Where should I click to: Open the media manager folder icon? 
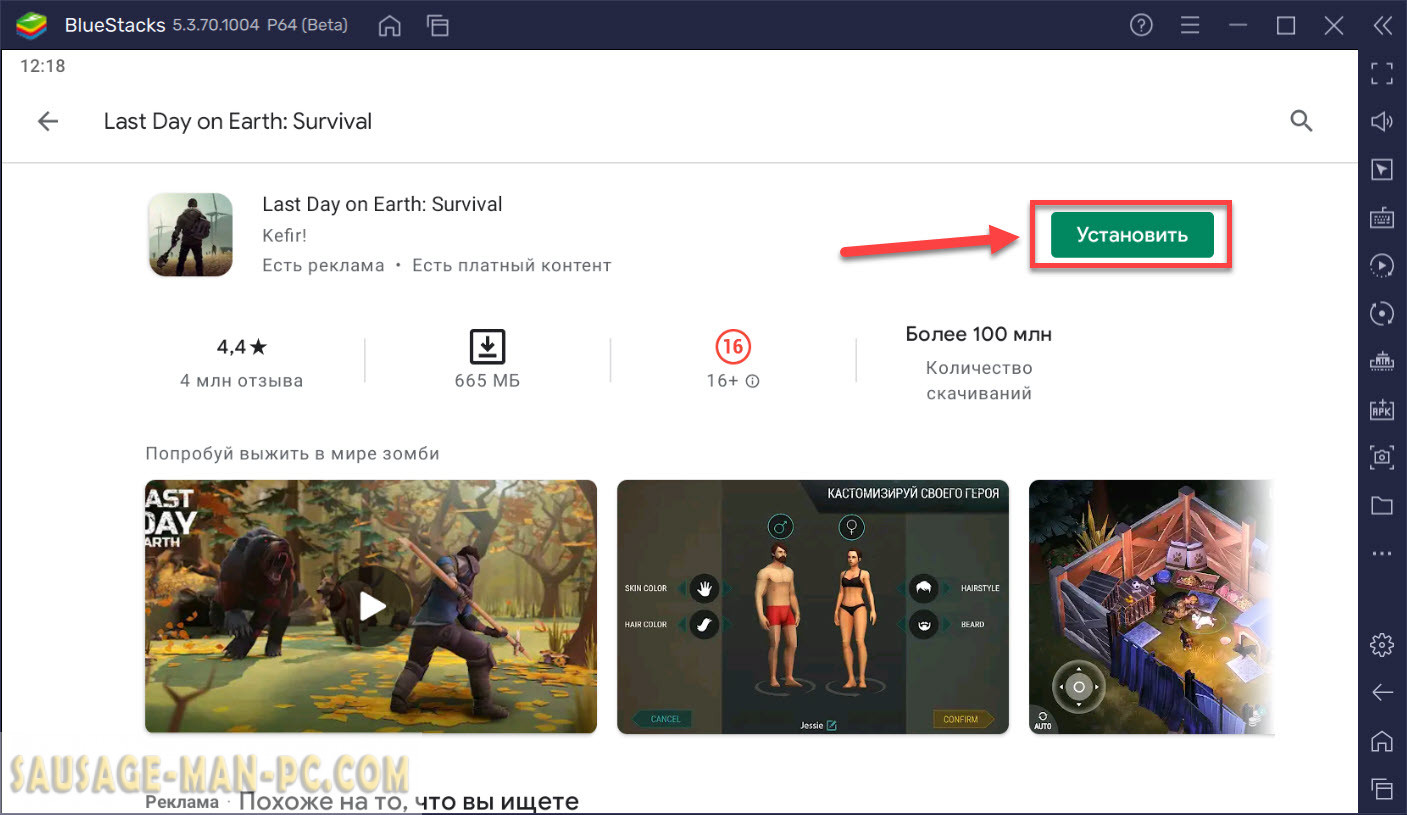[x=1382, y=505]
